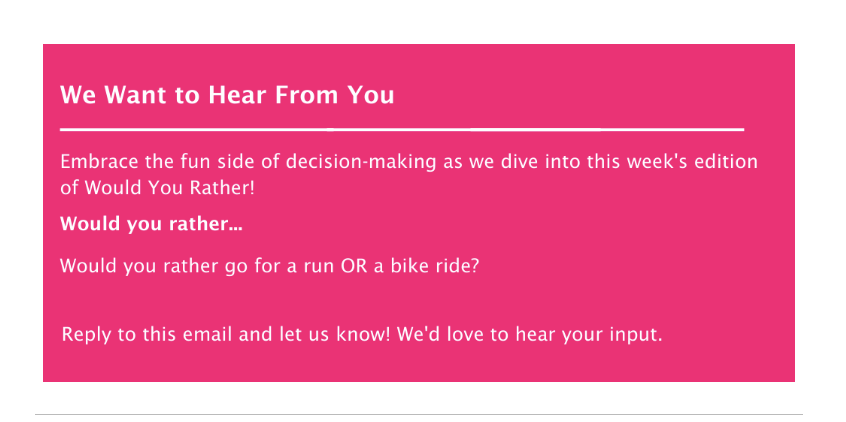Click the white divider line under the heading
This screenshot has height=422, width=846.
(402, 130)
